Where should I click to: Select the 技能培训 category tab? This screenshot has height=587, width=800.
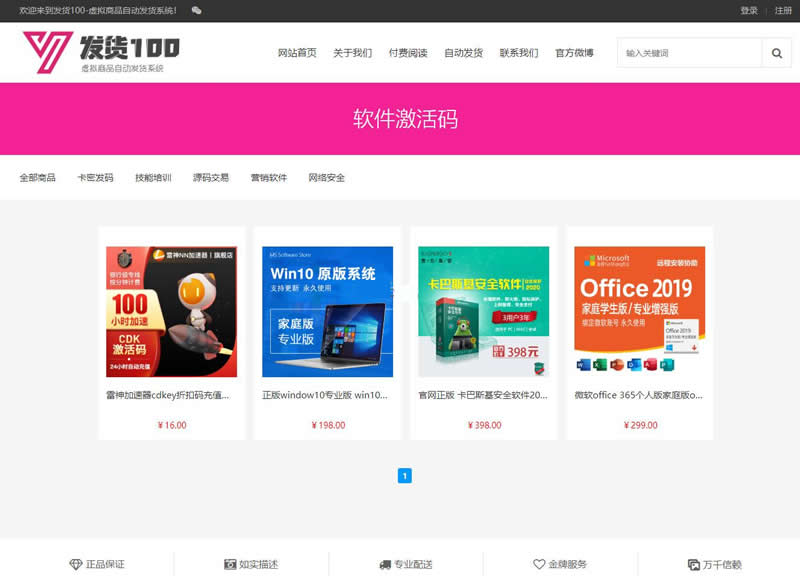pos(153,177)
